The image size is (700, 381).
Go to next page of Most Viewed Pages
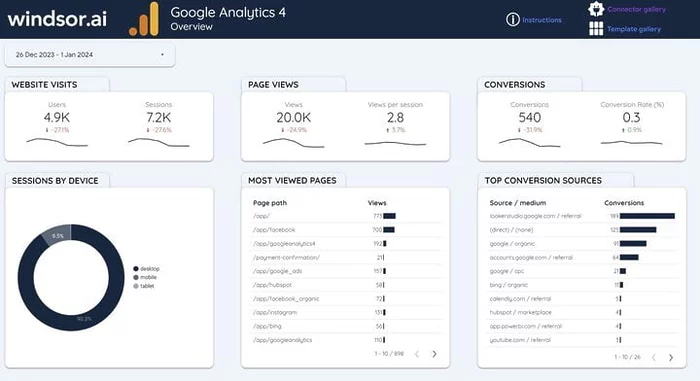click(434, 354)
